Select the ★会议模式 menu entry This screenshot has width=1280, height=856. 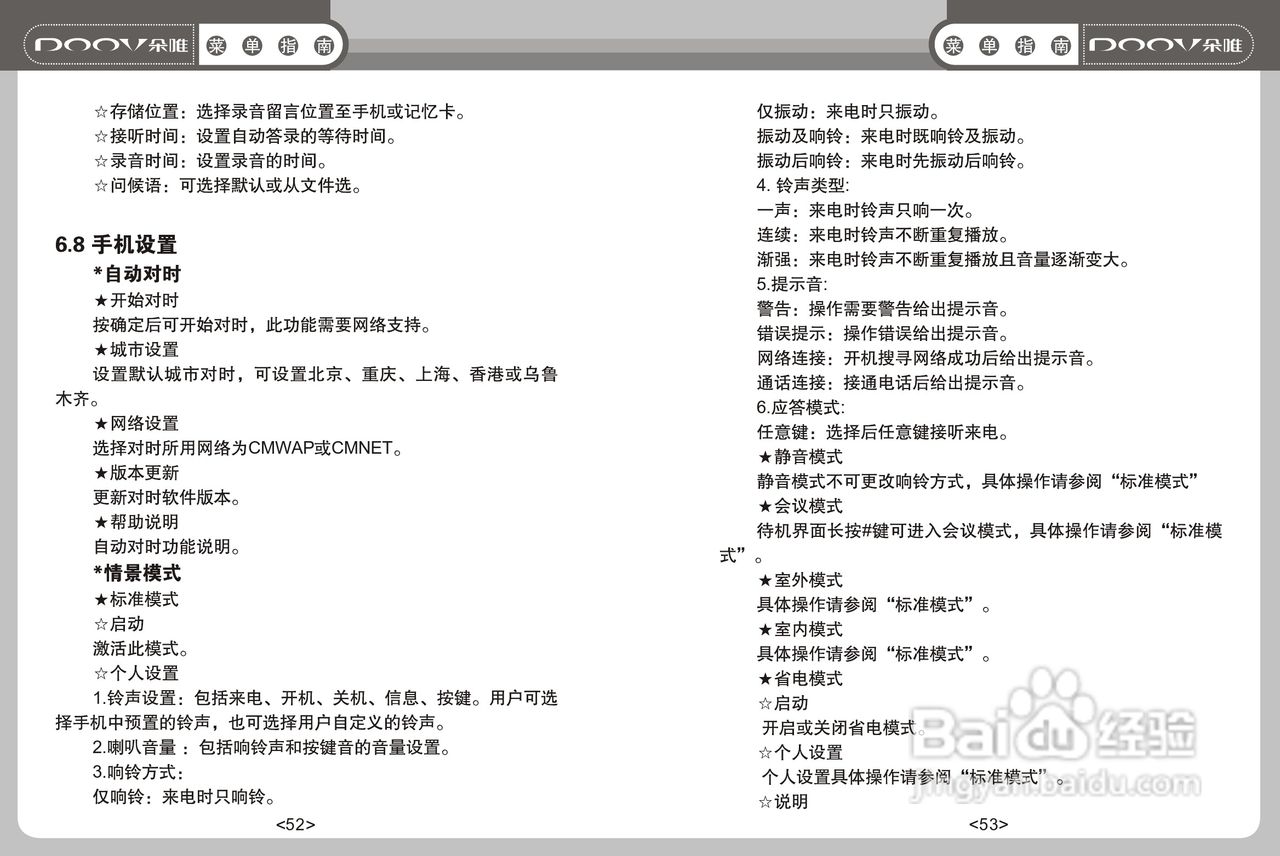coord(800,506)
